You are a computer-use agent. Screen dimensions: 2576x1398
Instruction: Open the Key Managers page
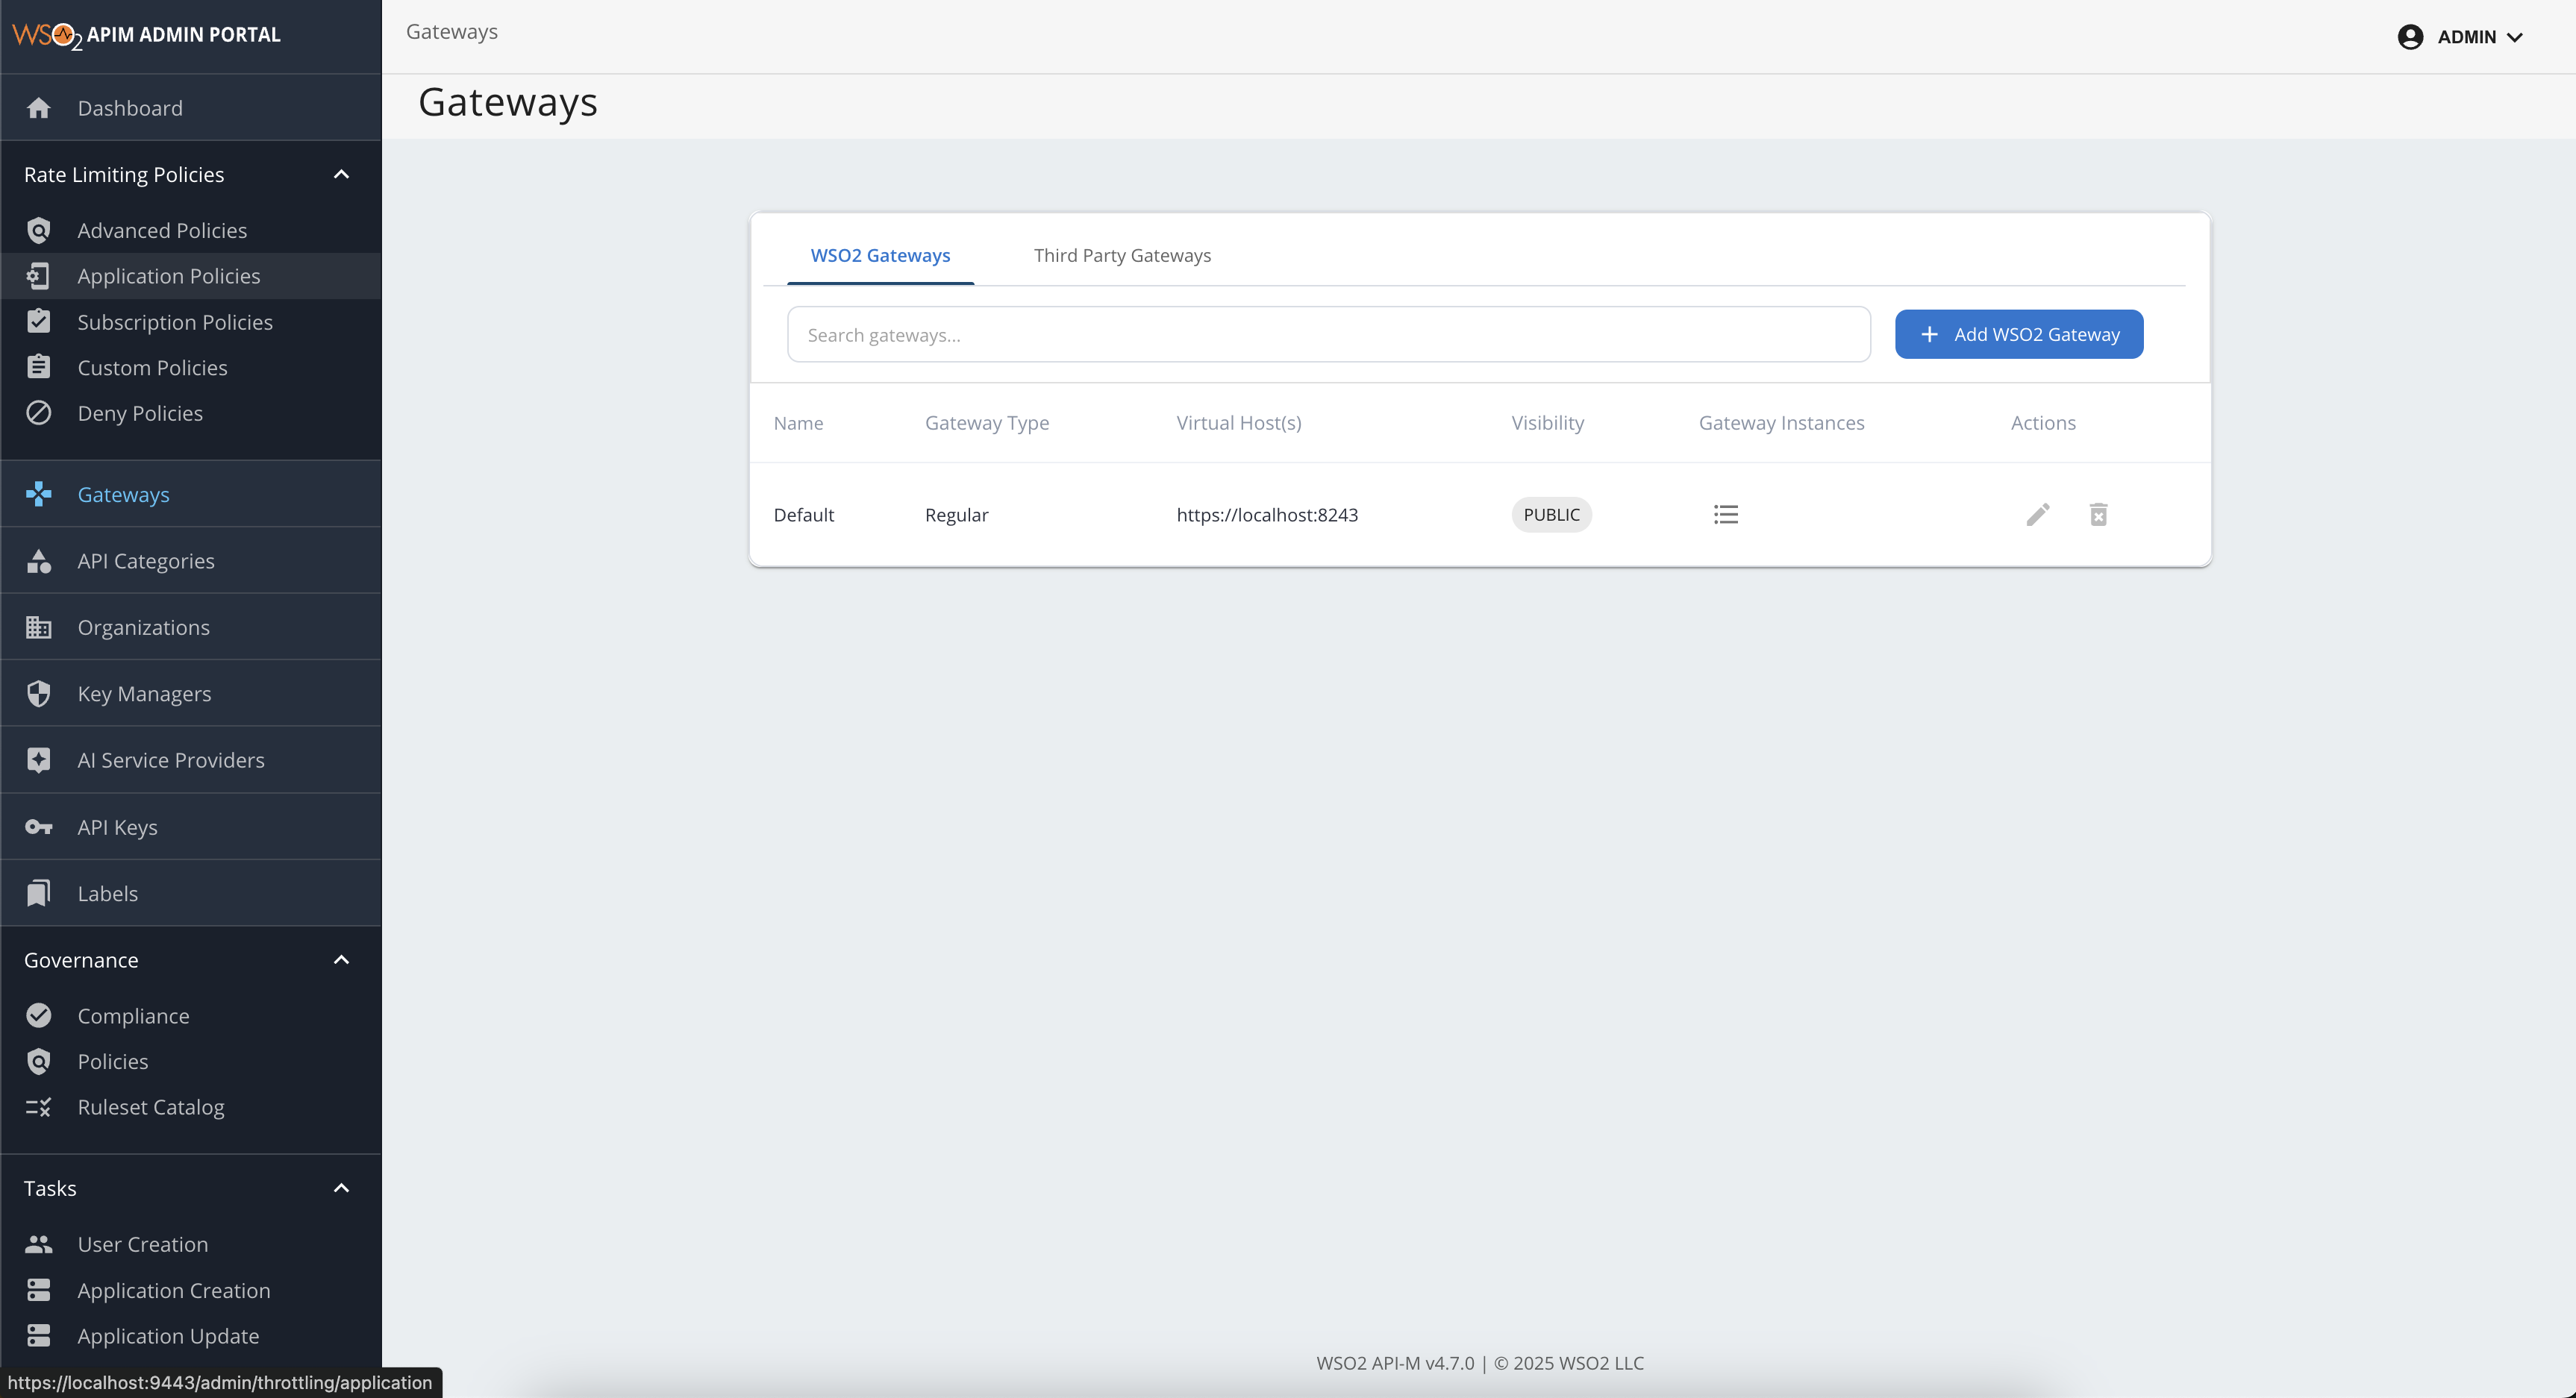coord(191,694)
